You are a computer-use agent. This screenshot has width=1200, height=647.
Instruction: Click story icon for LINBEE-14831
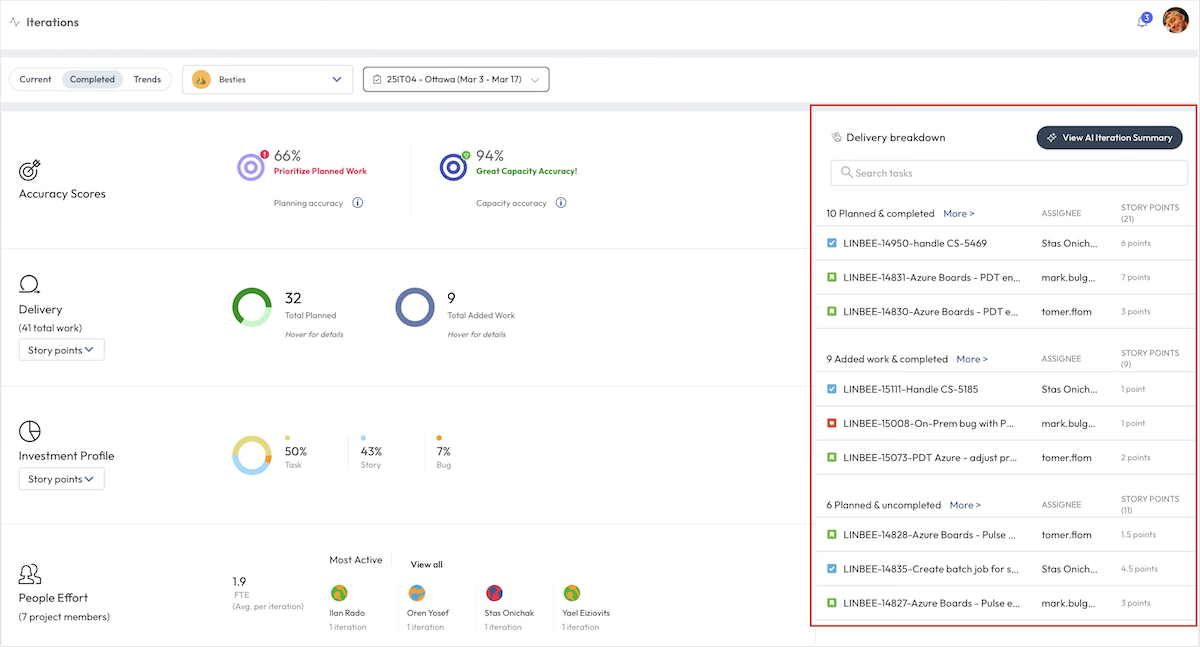click(832, 277)
